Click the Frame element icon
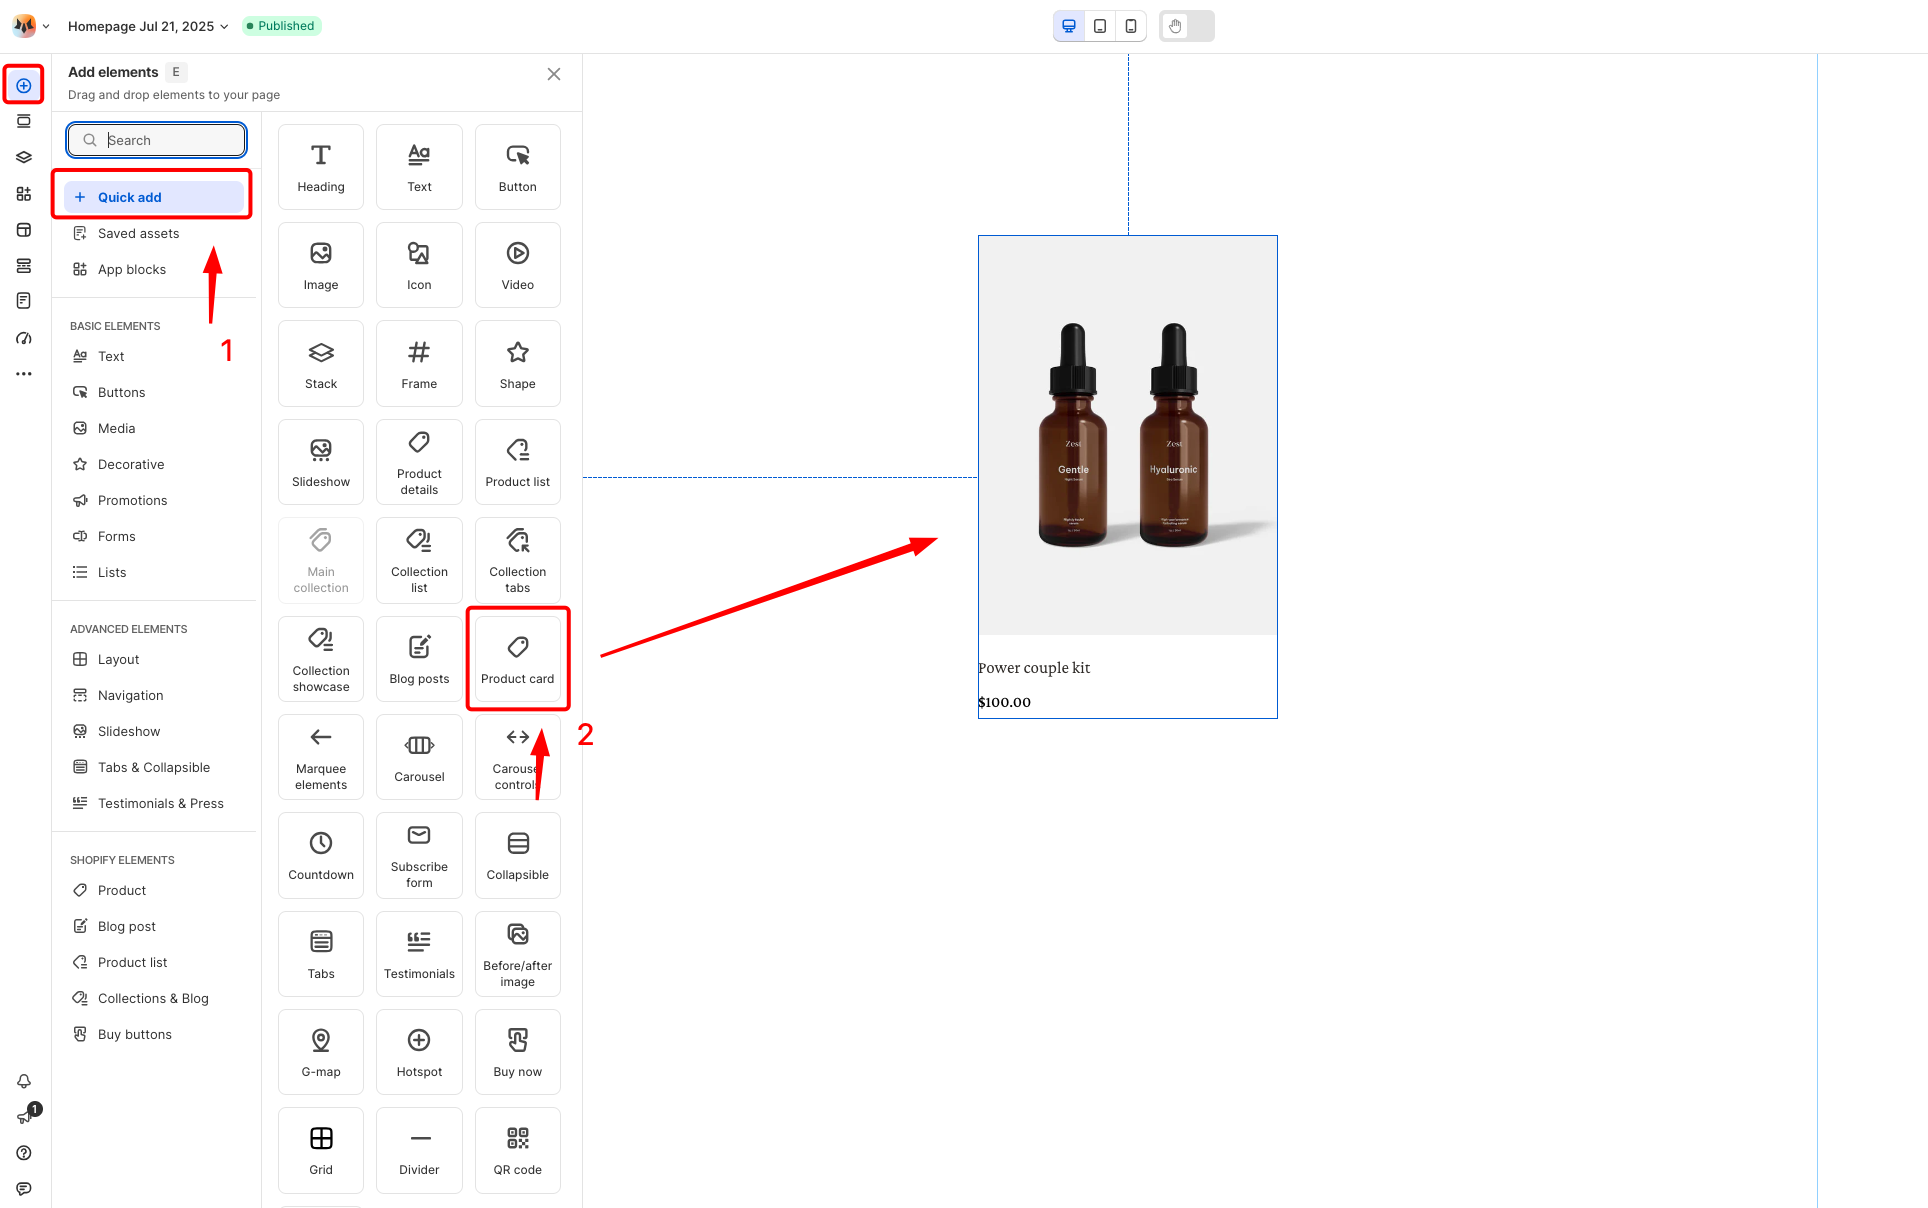The width and height of the screenshot is (1928, 1208). coord(419,352)
